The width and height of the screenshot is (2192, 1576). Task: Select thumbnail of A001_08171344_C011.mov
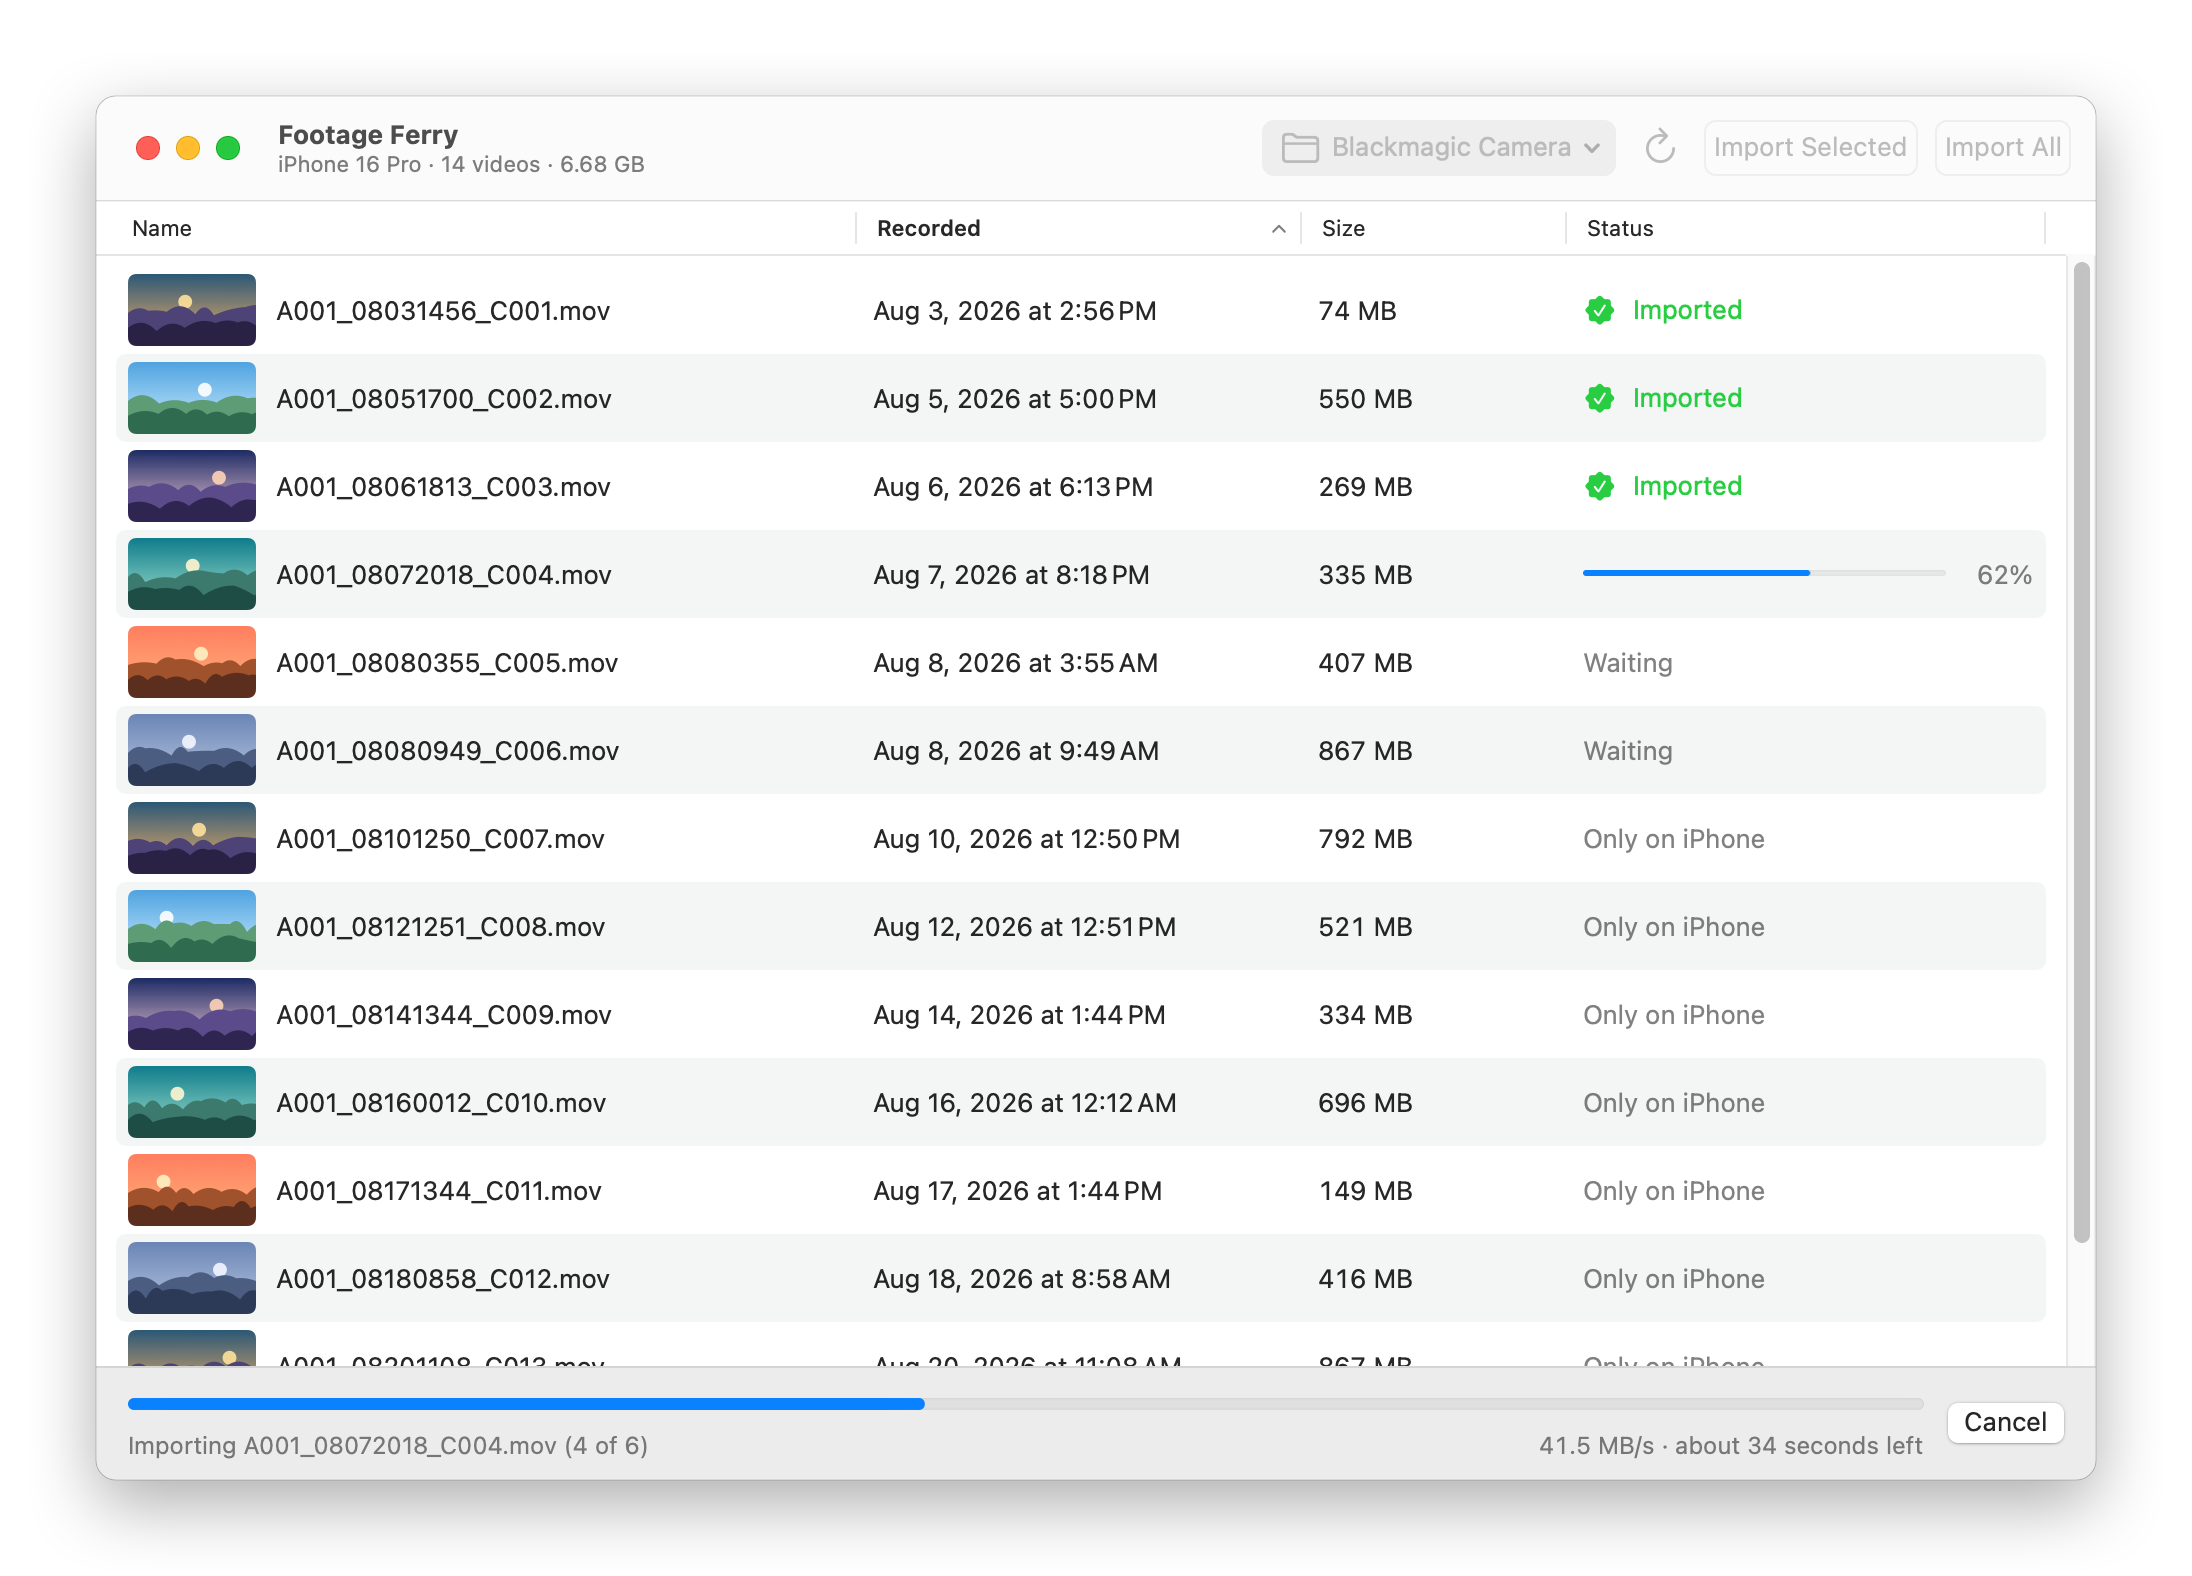point(192,1190)
